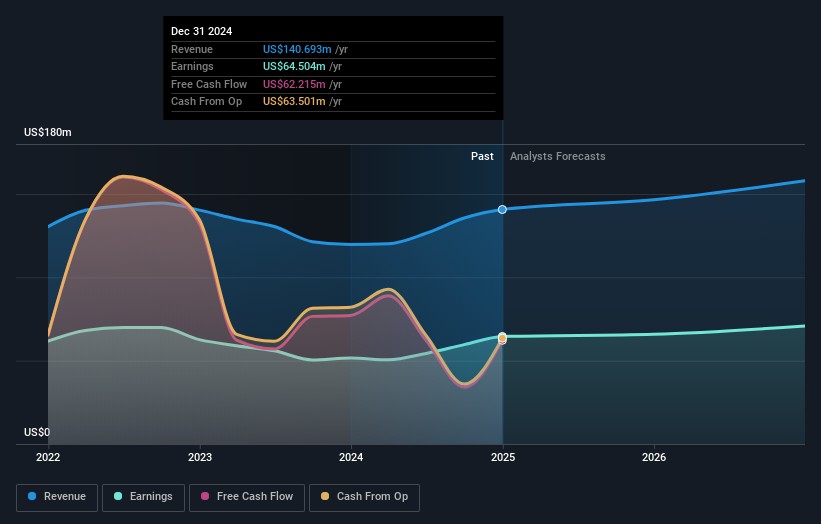Click the US$180m y-axis label
The width and height of the screenshot is (821, 524).
pyautogui.click(x=48, y=133)
